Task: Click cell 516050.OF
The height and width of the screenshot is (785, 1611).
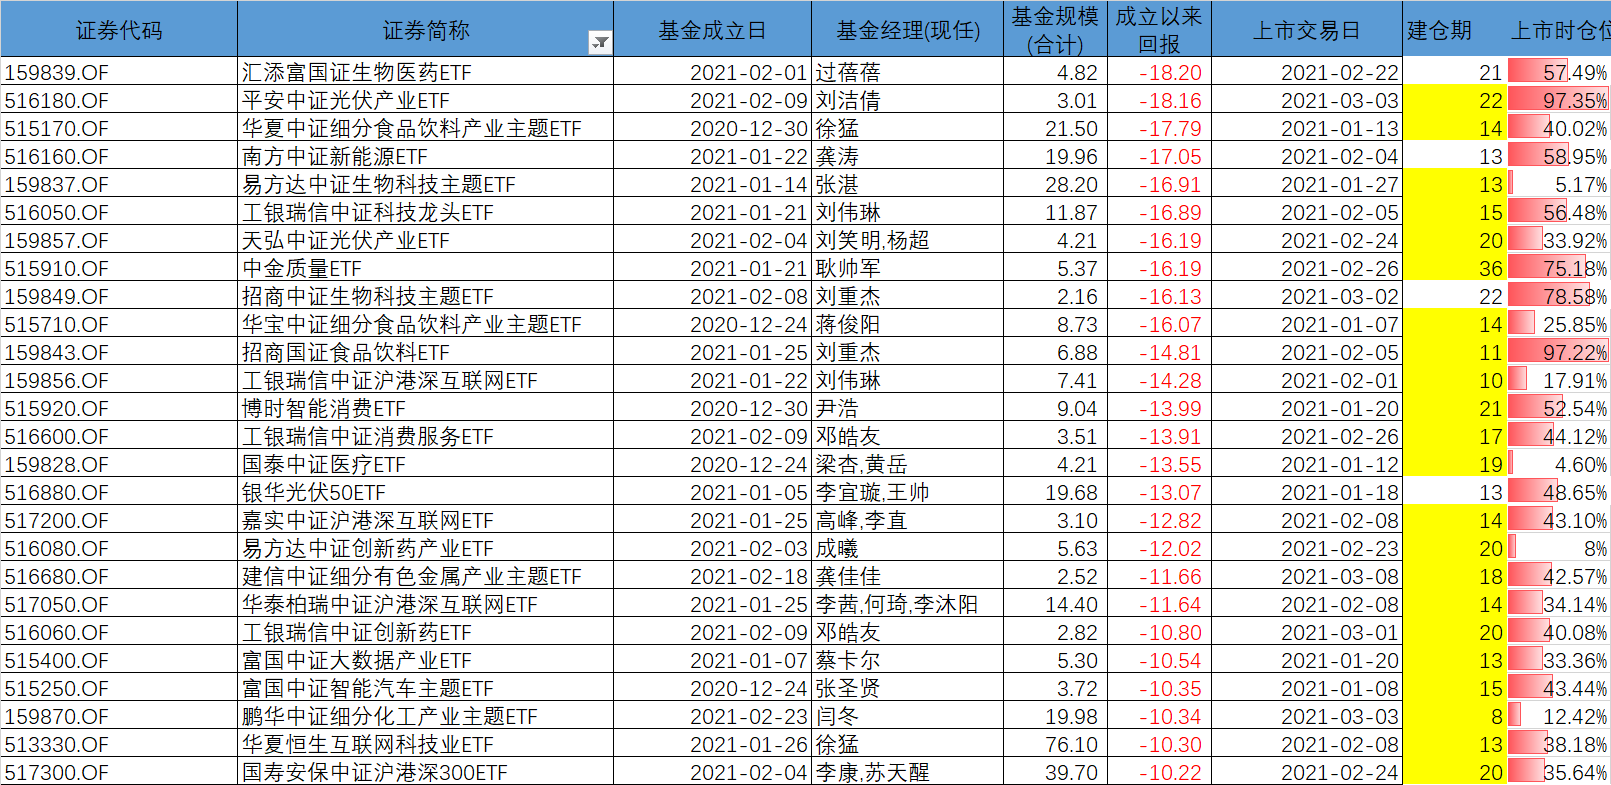Action: (x=119, y=212)
